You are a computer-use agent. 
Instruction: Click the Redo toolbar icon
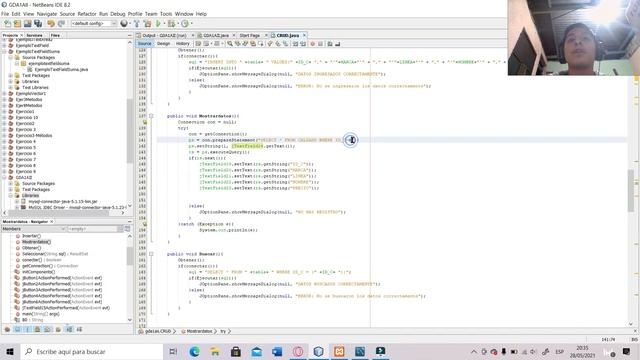pyautogui.click(x=61, y=24)
